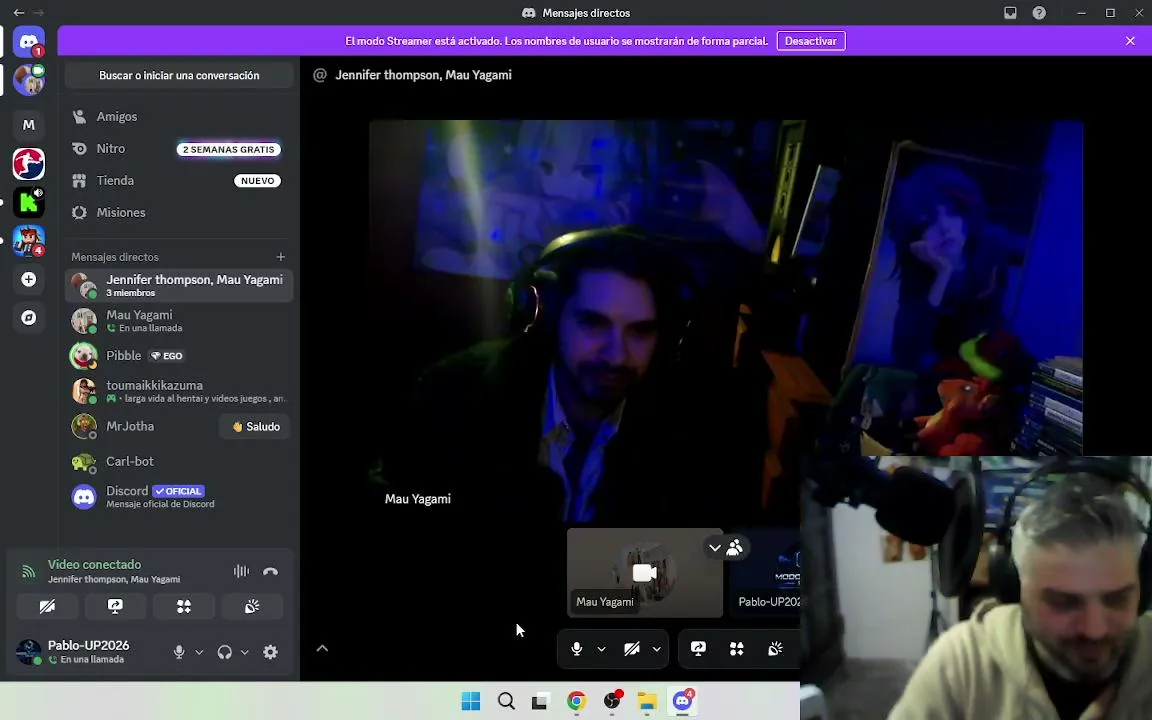Open soundboard in the call control bar
This screenshot has width=1152, height=720.
(x=775, y=649)
